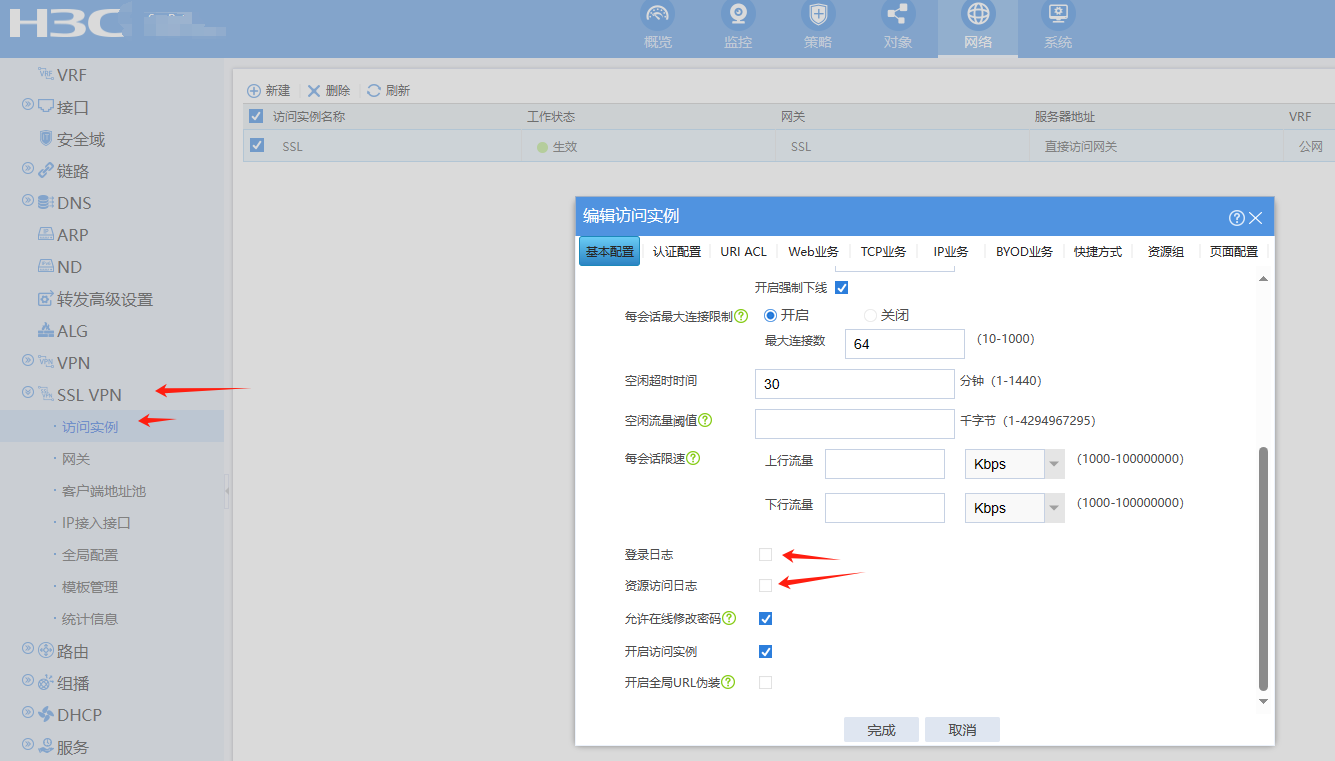Open the BYOD业务 tab
The height and width of the screenshot is (761, 1335).
[1024, 251]
